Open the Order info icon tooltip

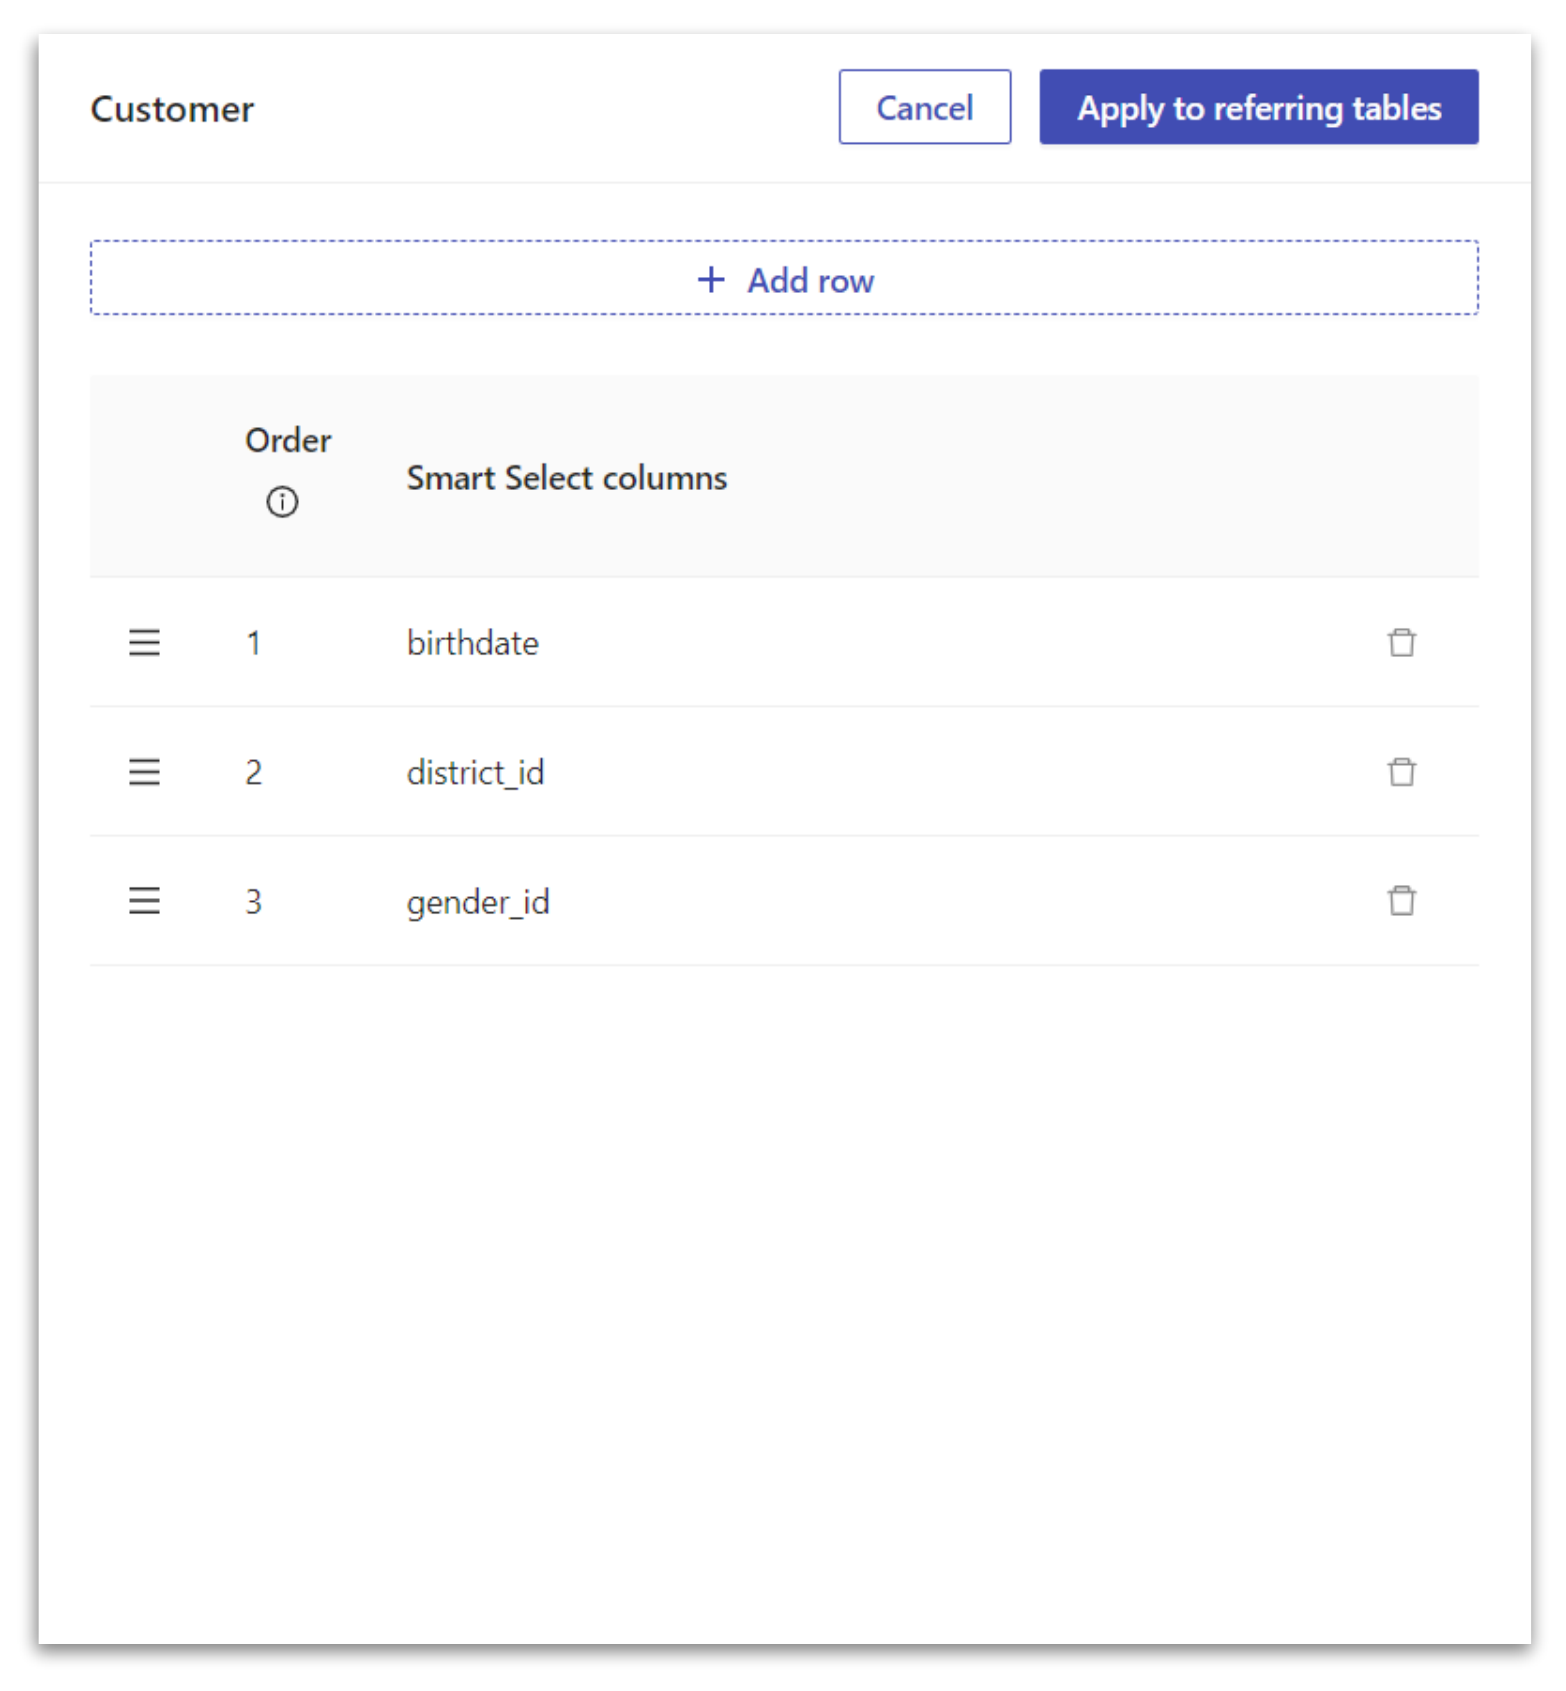(282, 501)
